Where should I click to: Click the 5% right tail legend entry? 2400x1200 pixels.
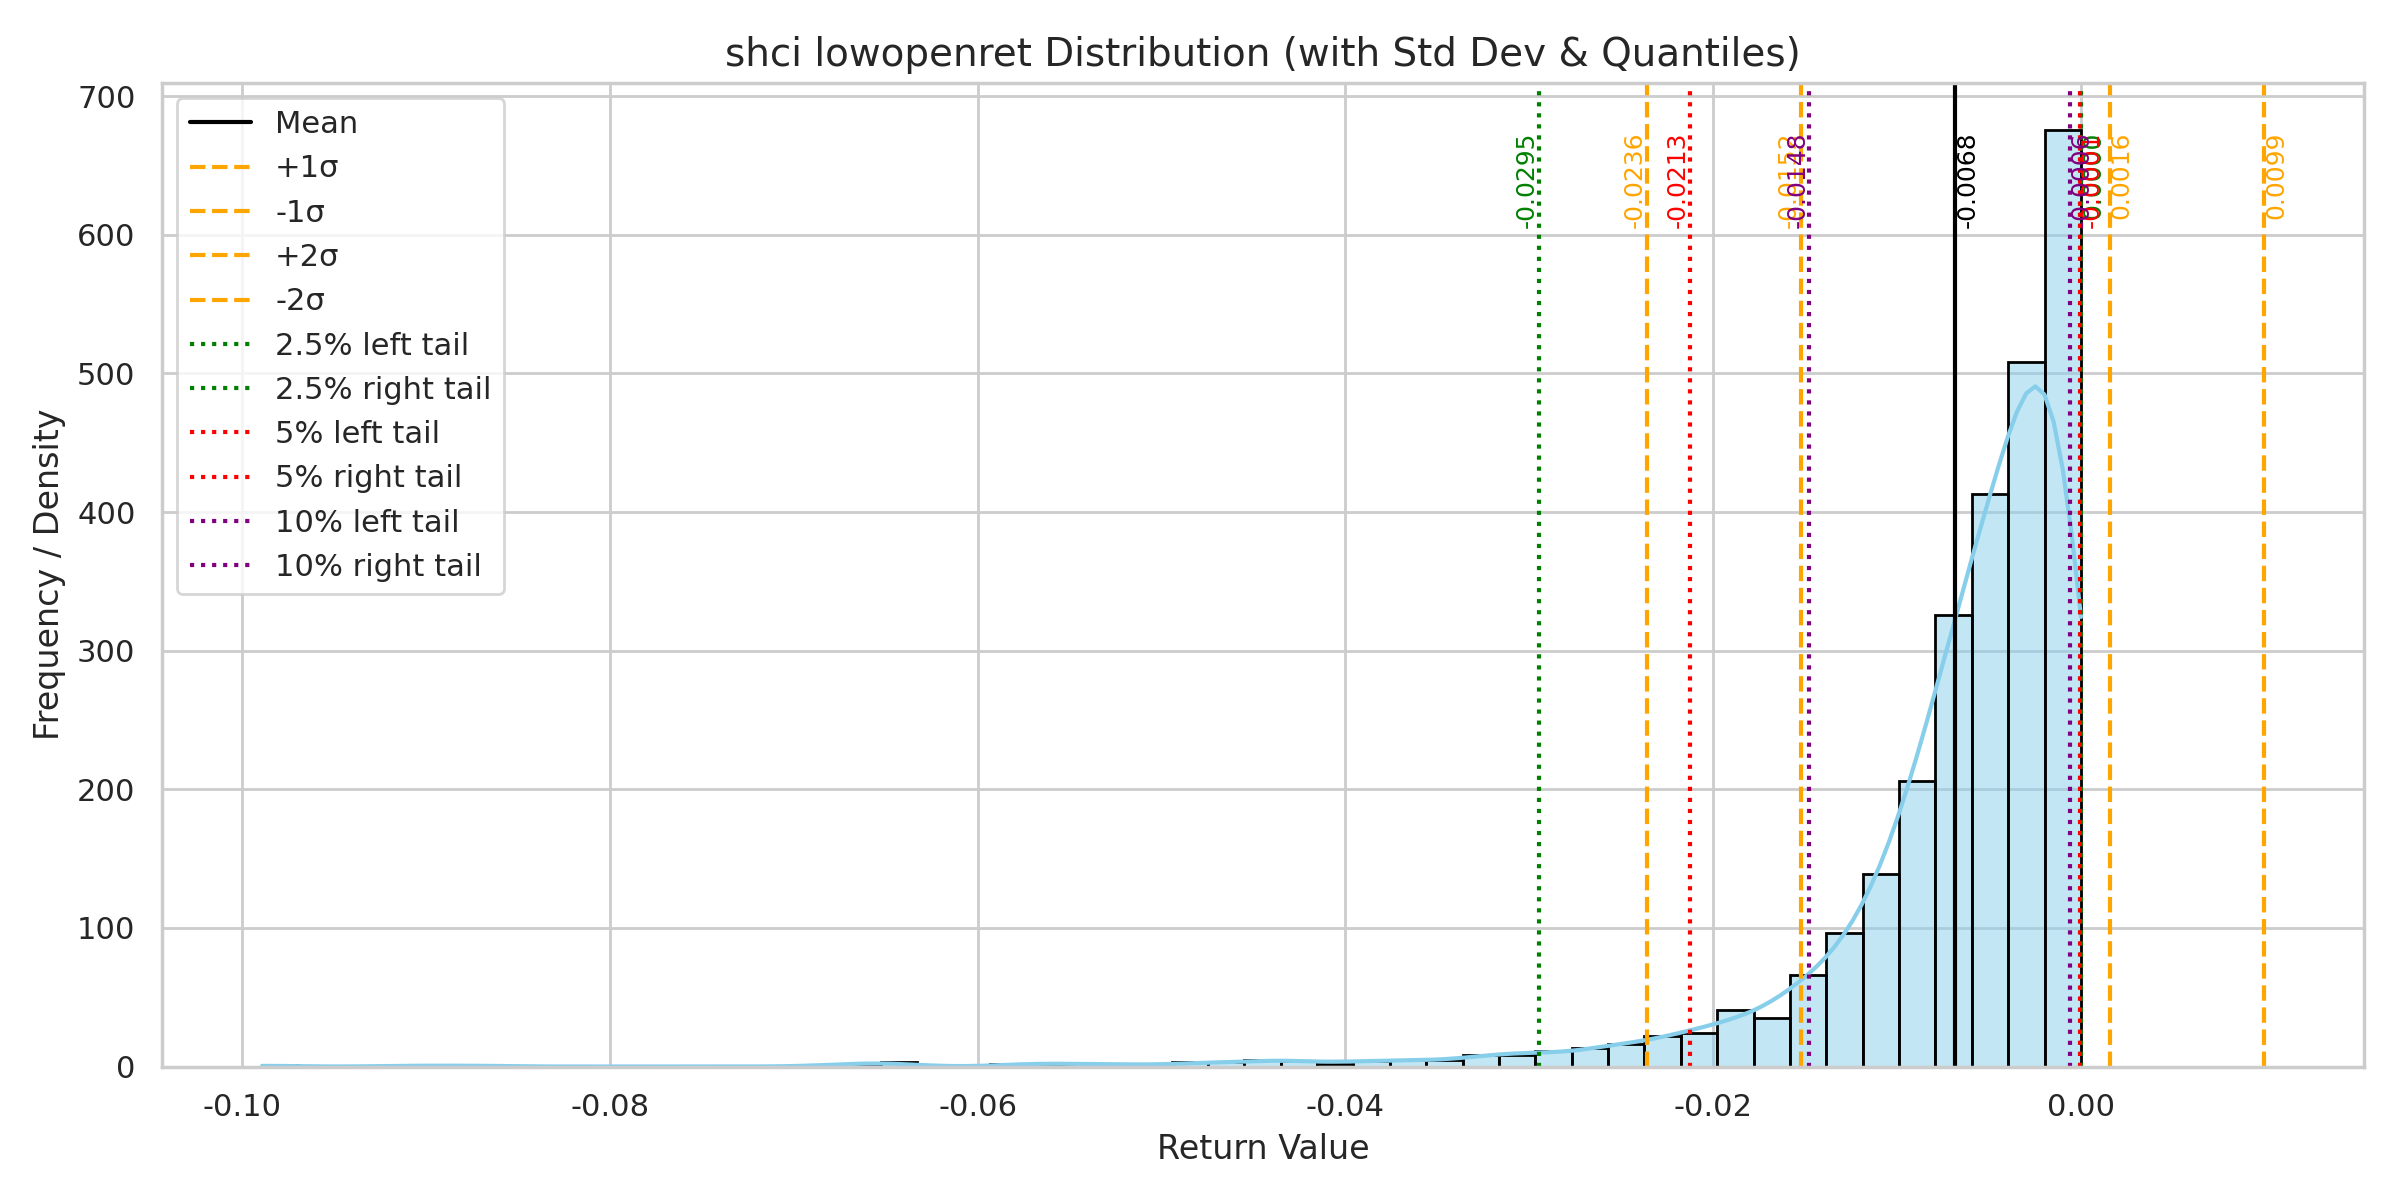click(368, 477)
